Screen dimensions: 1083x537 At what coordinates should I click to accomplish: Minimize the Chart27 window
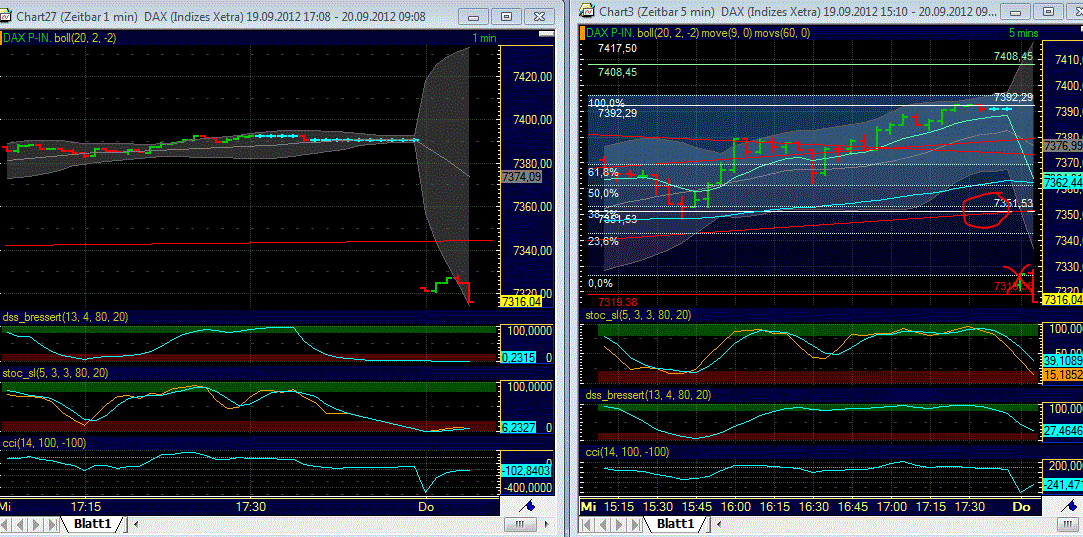tap(475, 16)
